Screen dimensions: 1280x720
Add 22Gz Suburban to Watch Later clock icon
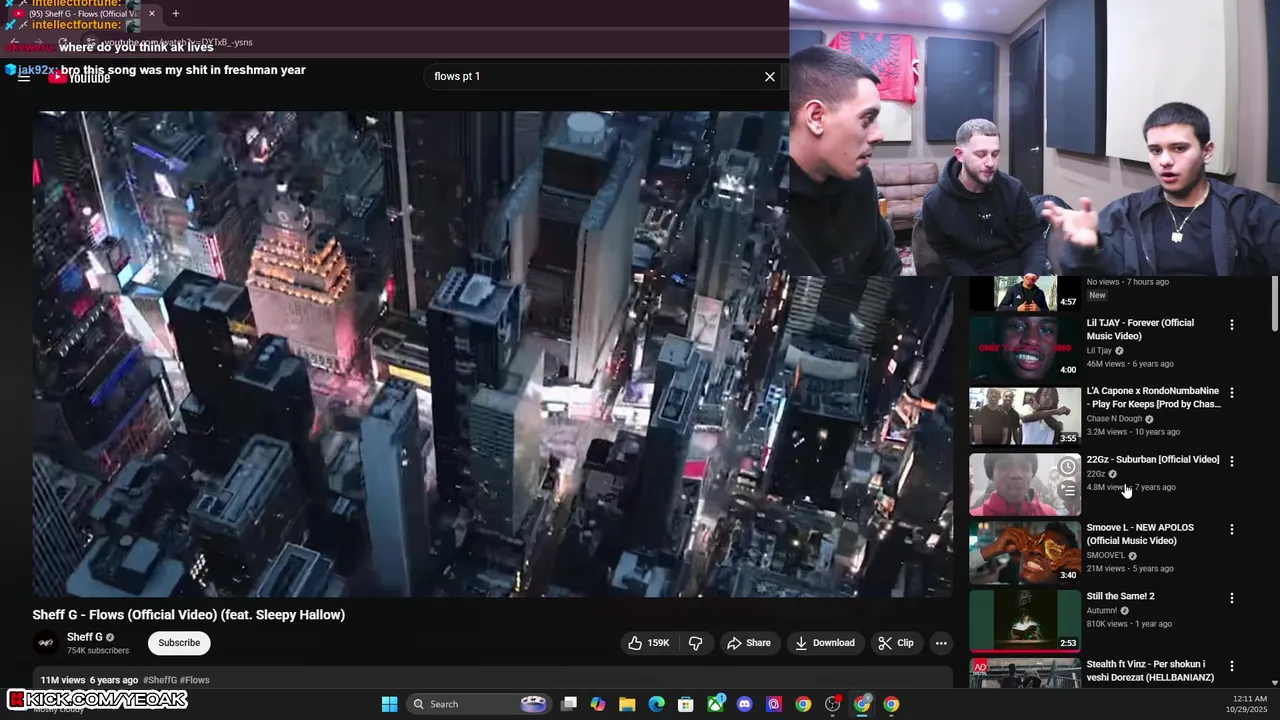pos(1068,467)
